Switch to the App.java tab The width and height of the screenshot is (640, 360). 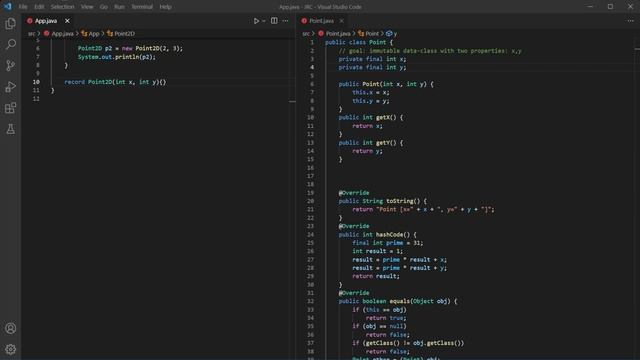tap(46, 21)
